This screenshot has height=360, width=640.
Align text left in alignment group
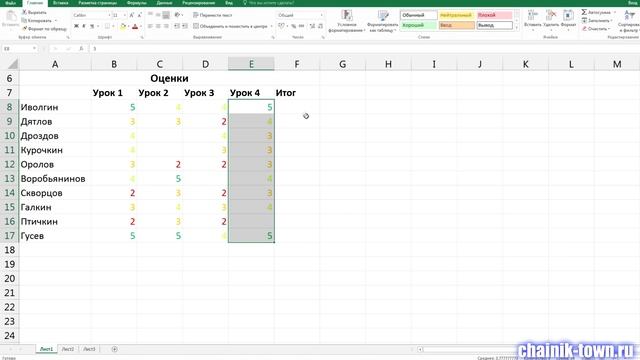pos(150,26)
